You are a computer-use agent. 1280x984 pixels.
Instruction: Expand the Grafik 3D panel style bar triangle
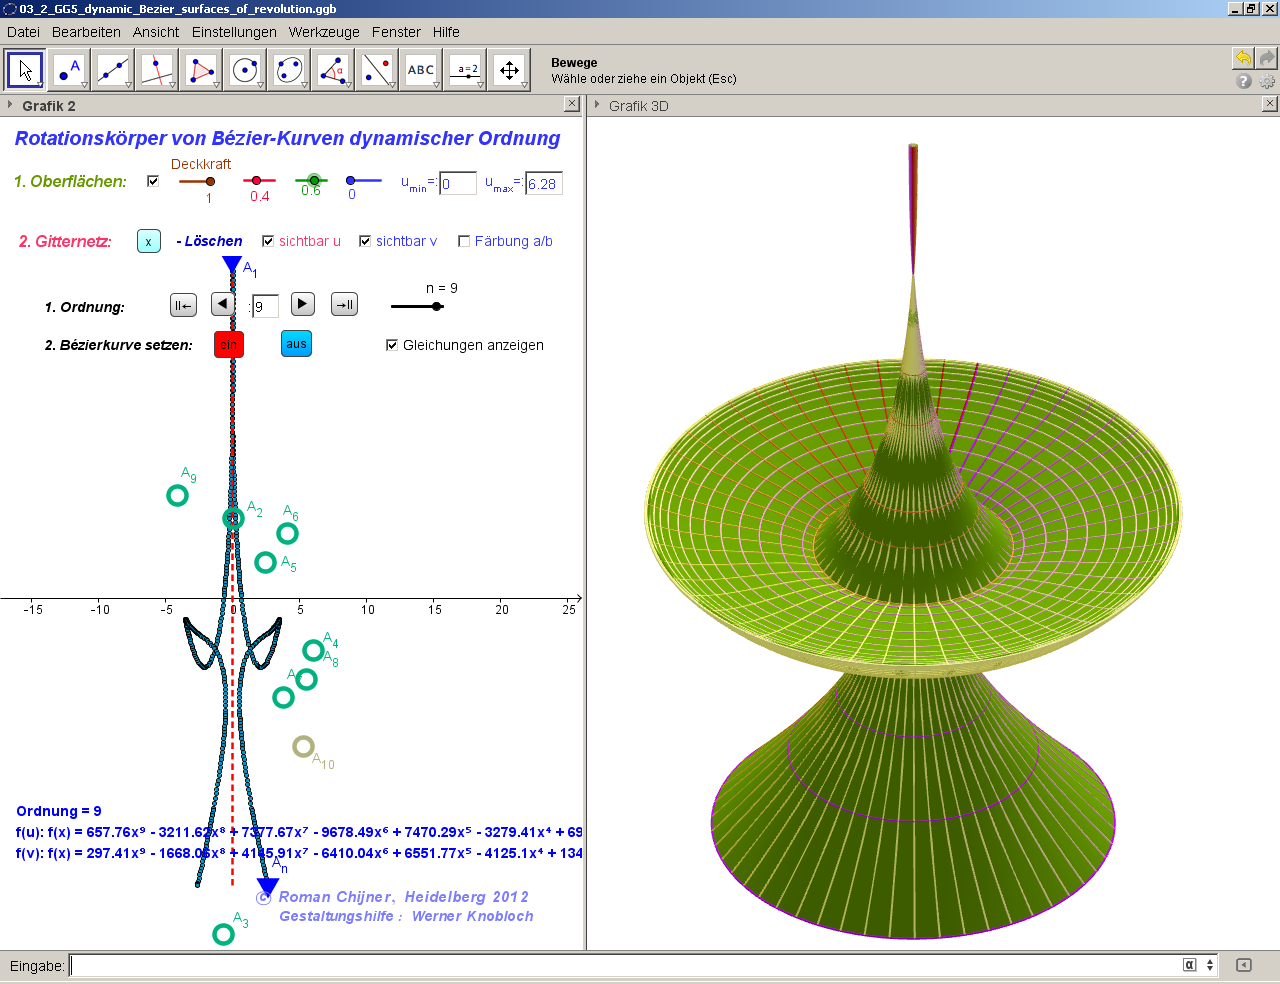coord(597,105)
